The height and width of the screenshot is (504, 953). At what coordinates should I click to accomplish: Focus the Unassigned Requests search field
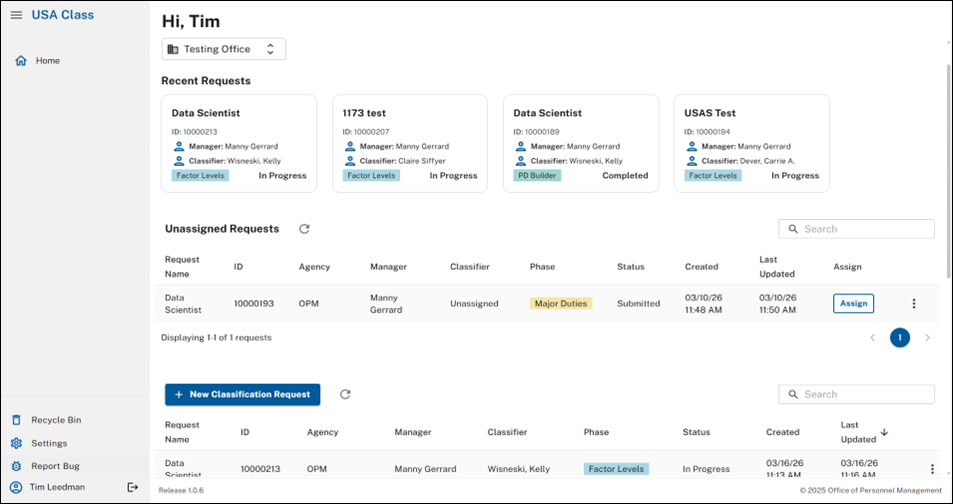click(x=856, y=229)
